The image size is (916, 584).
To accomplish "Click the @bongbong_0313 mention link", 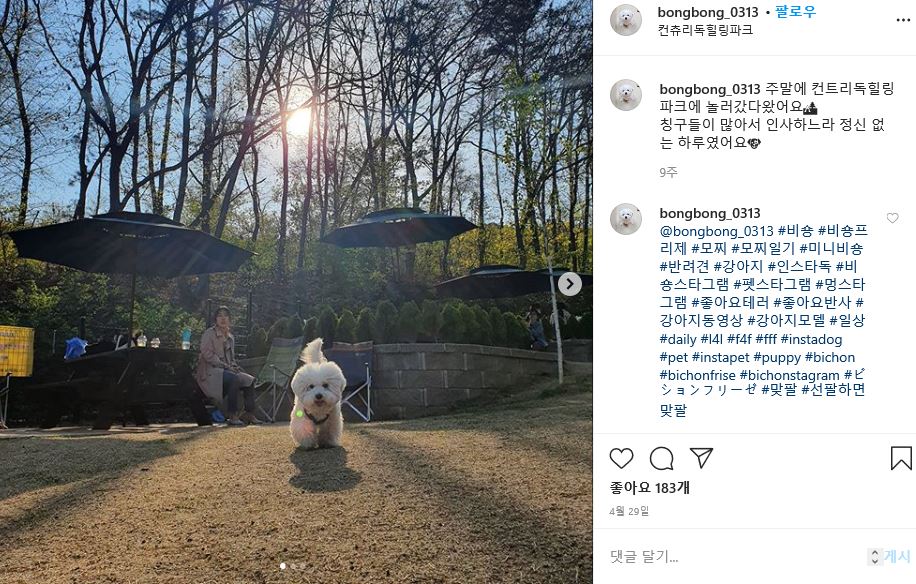I will (x=716, y=231).
